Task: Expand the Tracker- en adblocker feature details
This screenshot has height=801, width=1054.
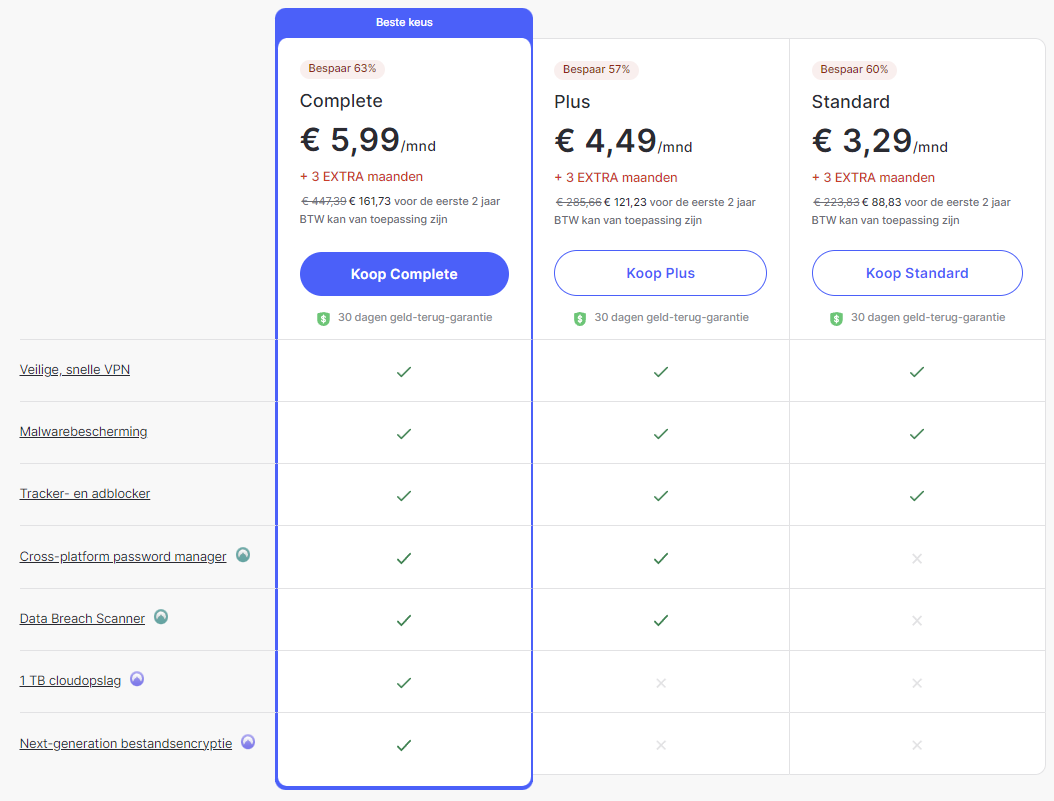Action: click(85, 493)
